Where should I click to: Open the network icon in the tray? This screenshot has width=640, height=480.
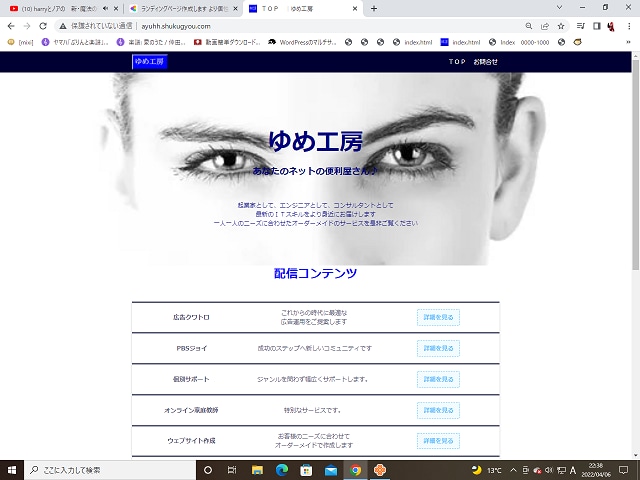point(561,470)
